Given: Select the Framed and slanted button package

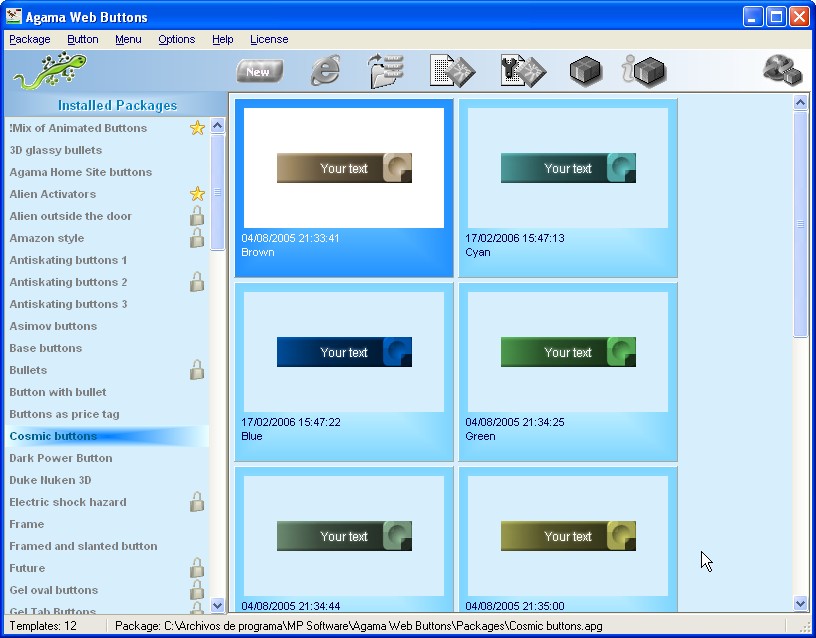Looking at the screenshot, I should 107,546.
